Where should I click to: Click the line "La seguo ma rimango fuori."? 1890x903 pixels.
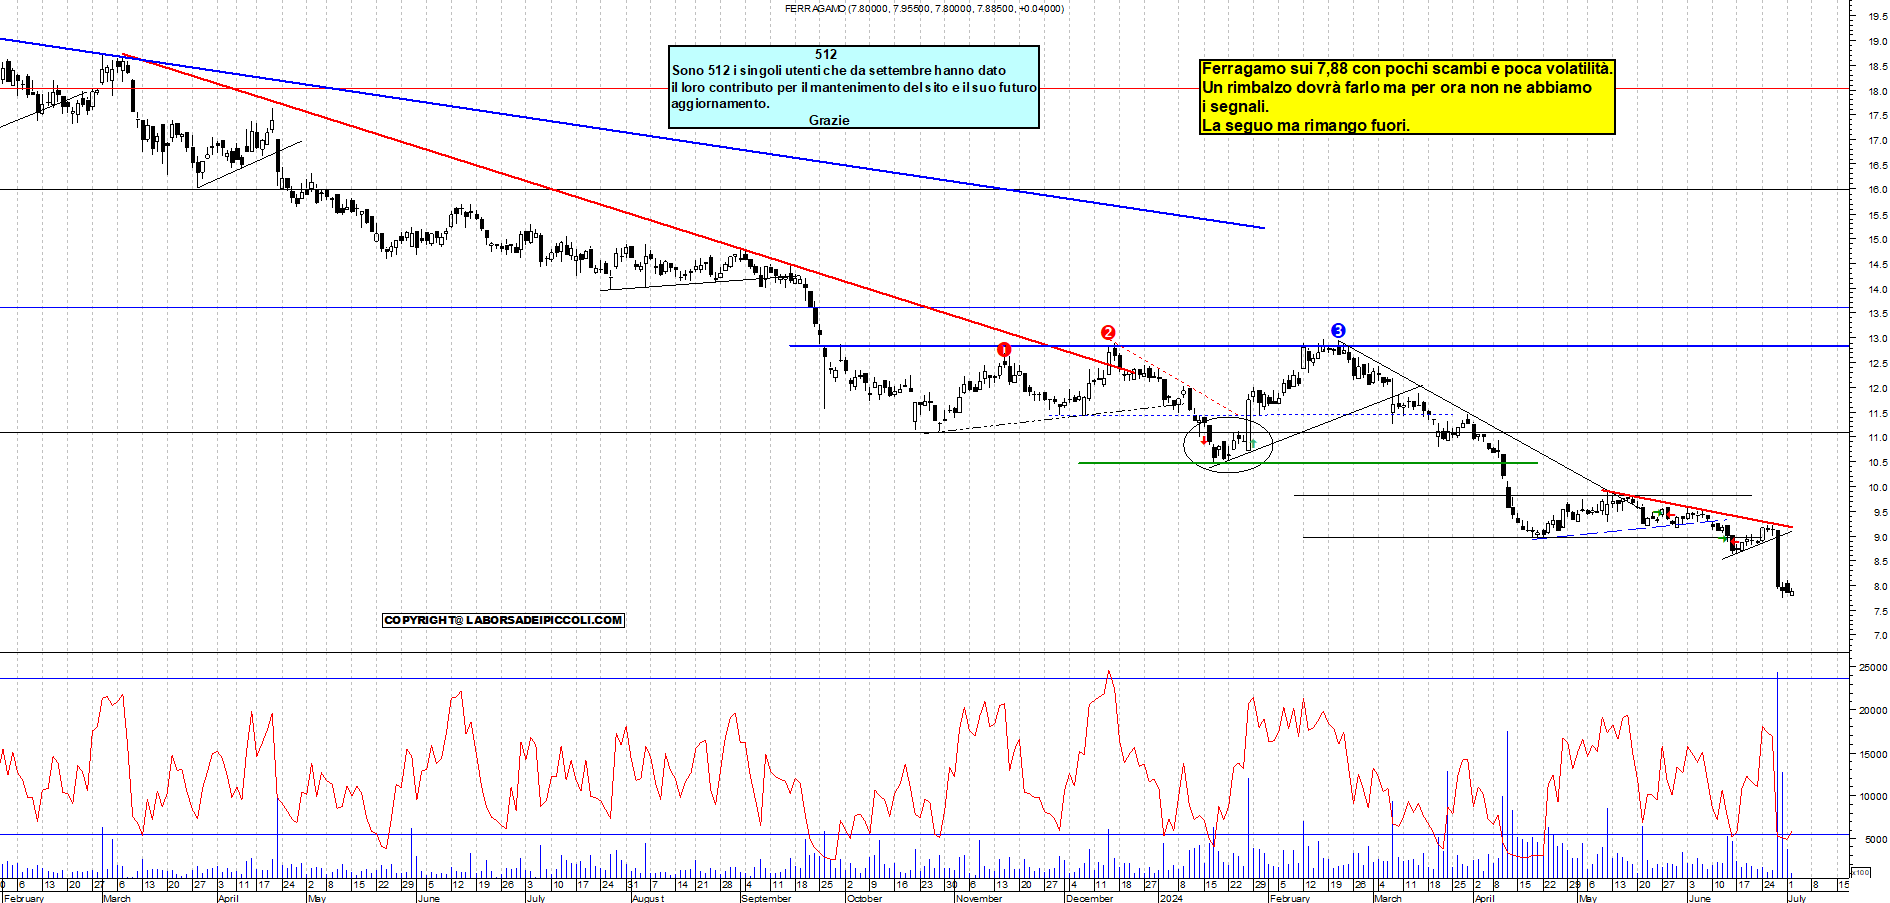point(1306,125)
